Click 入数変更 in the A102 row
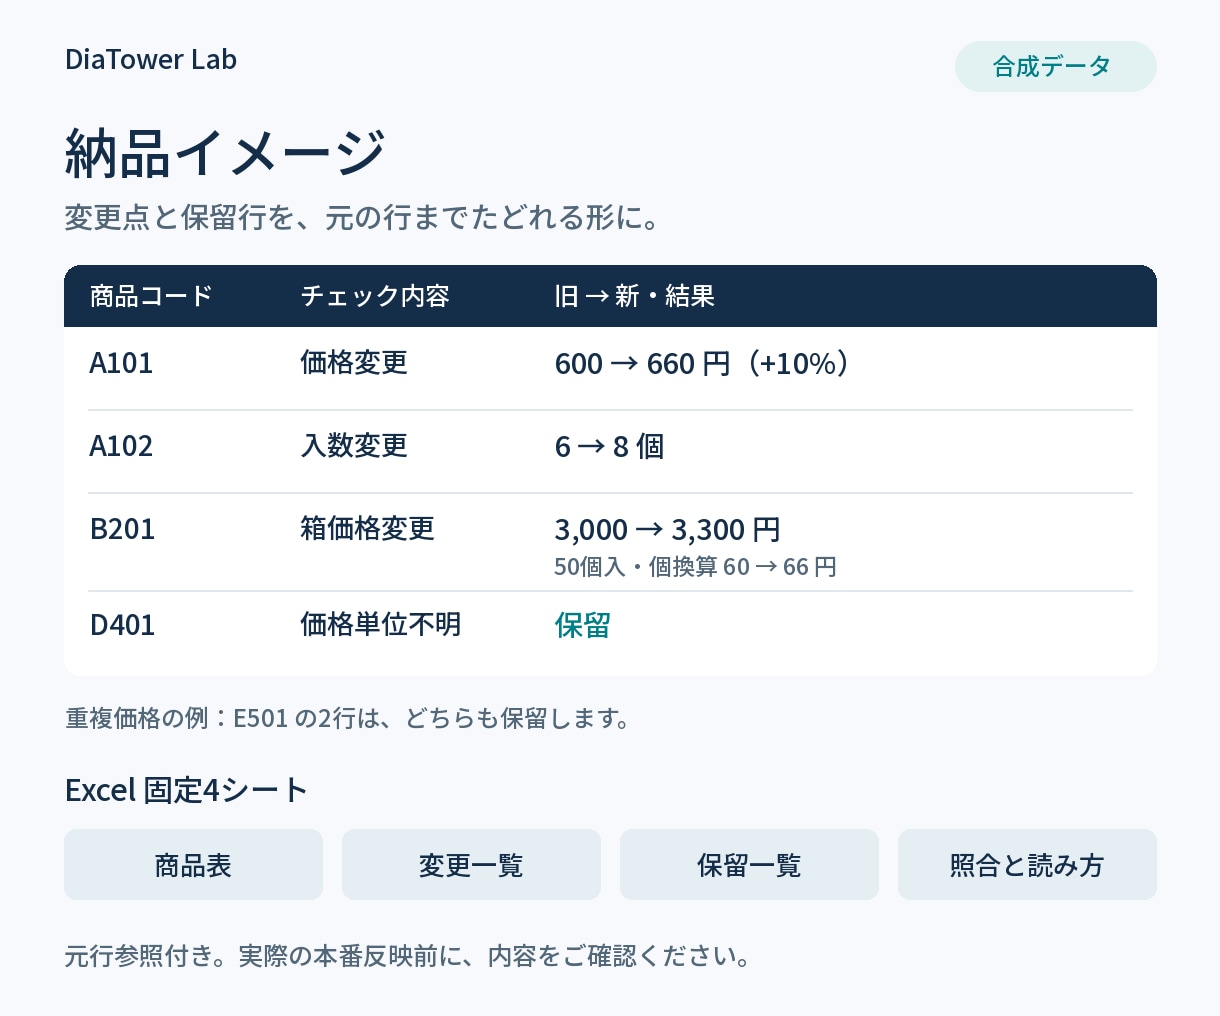 354,446
